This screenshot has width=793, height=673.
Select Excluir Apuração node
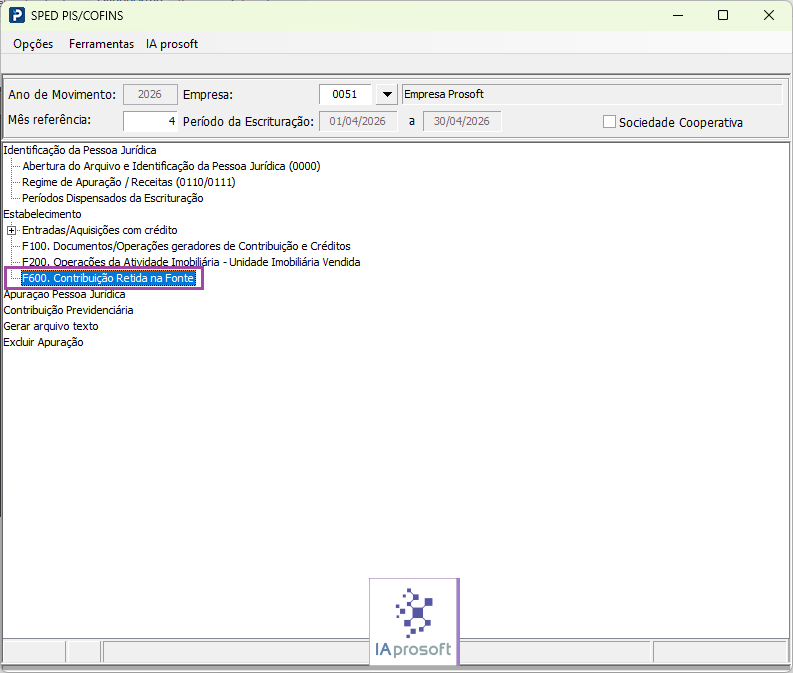43,342
